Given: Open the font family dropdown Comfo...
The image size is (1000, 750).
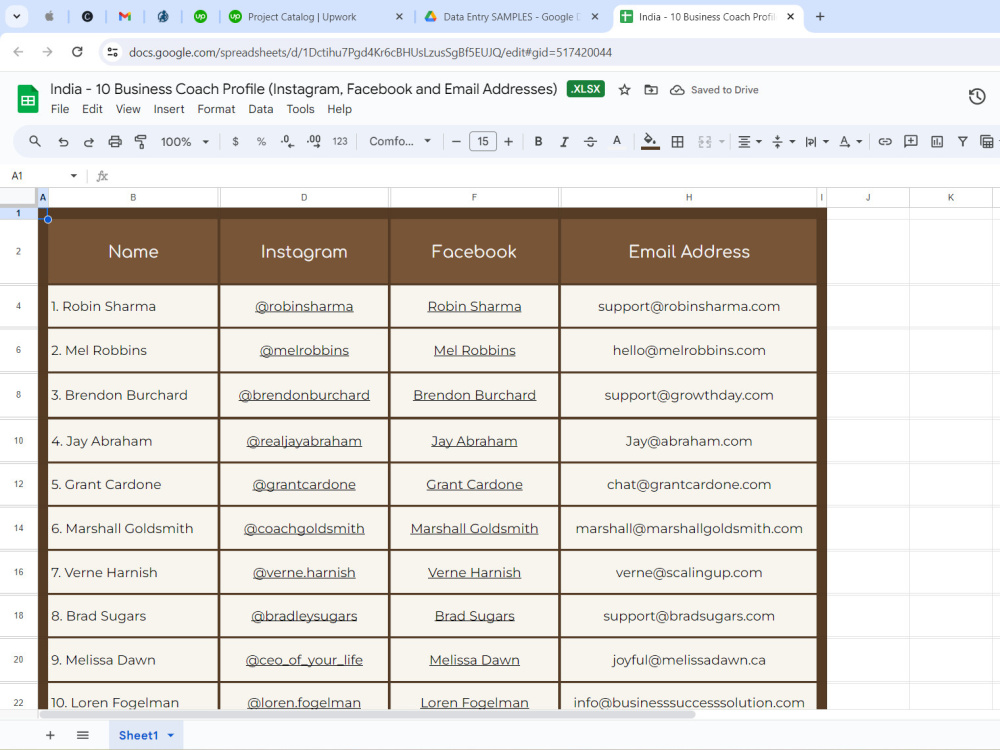Looking at the screenshot, I should (x=400, y=142).
